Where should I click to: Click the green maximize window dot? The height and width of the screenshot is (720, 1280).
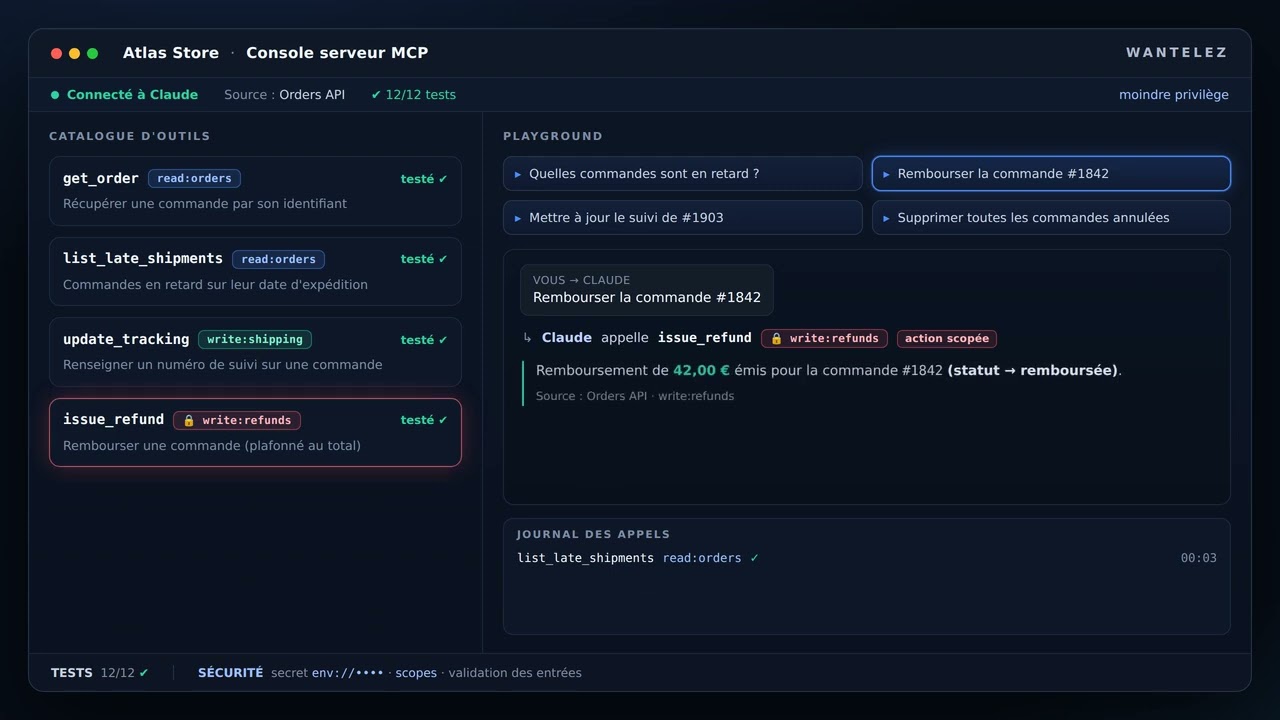(x=92, y=53)
